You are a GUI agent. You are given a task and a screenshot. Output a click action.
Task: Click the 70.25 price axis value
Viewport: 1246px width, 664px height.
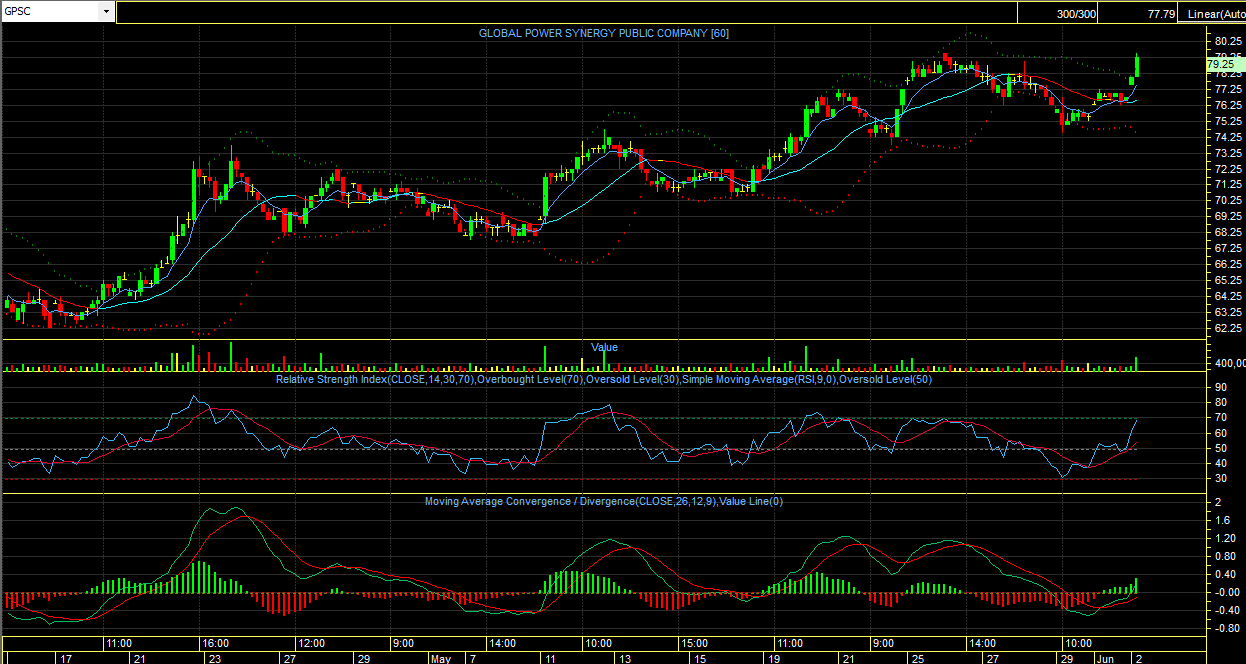[1228, 200]
